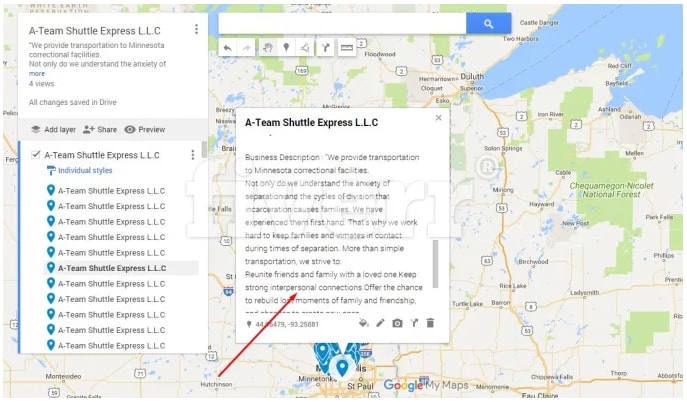Open the layer options three-dot menu
This screenshot has height=402, width=687.
192,155
